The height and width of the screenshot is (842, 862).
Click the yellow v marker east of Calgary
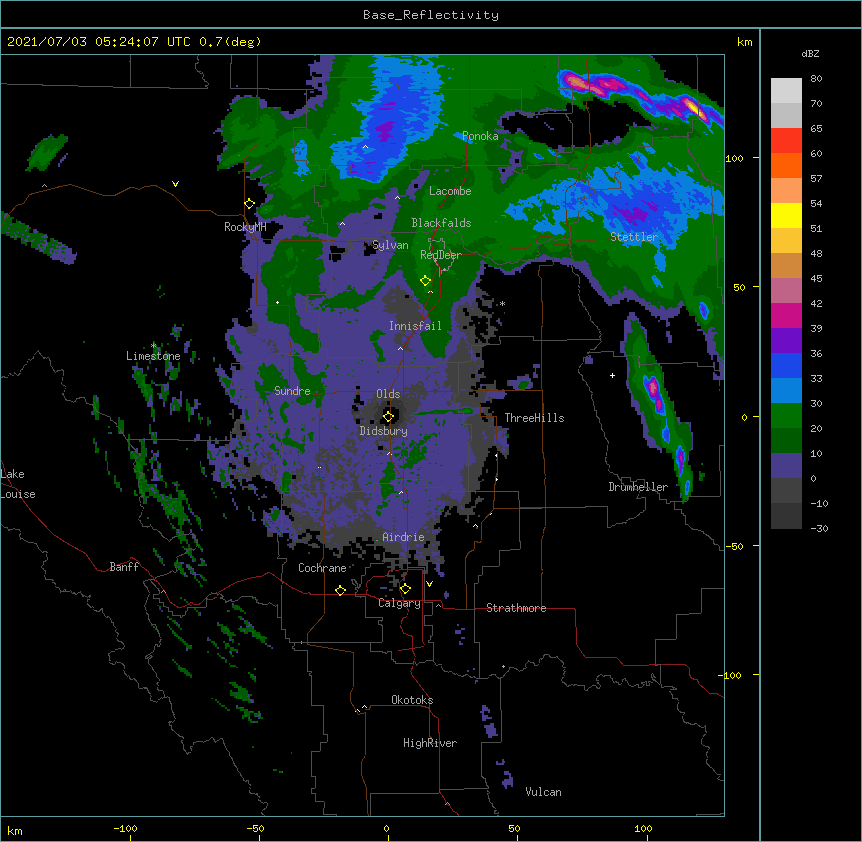429,584
